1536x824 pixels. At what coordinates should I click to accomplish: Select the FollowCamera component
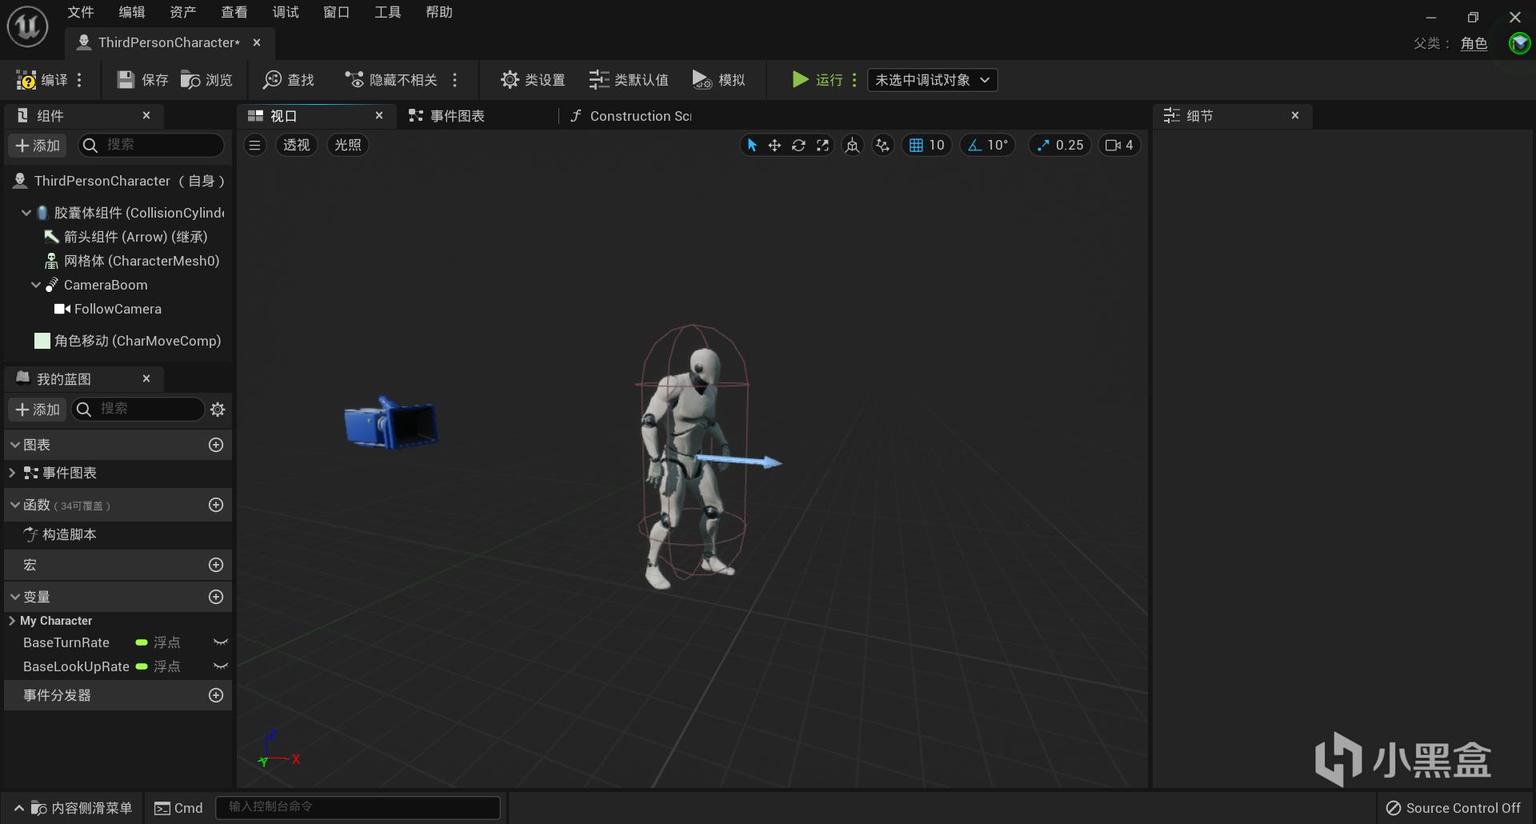coord(117,309)
